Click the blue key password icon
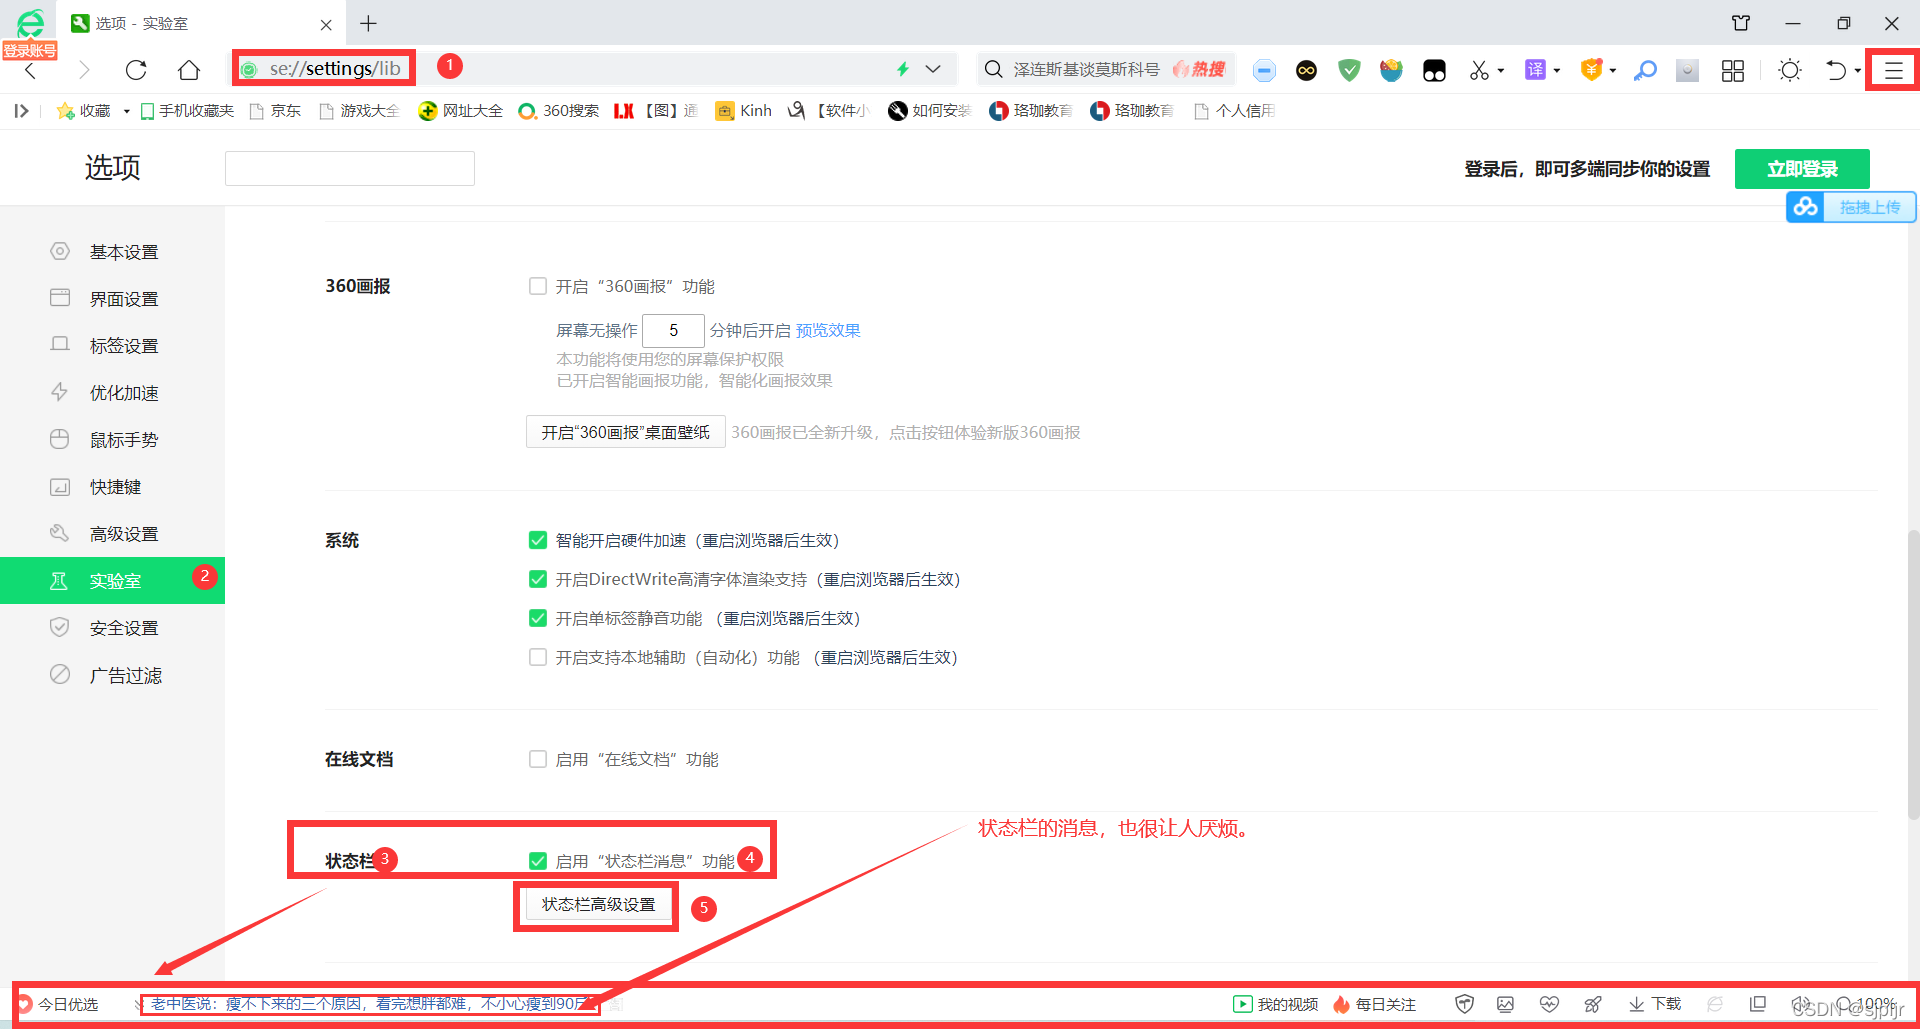 click(x=1645, y=70)
